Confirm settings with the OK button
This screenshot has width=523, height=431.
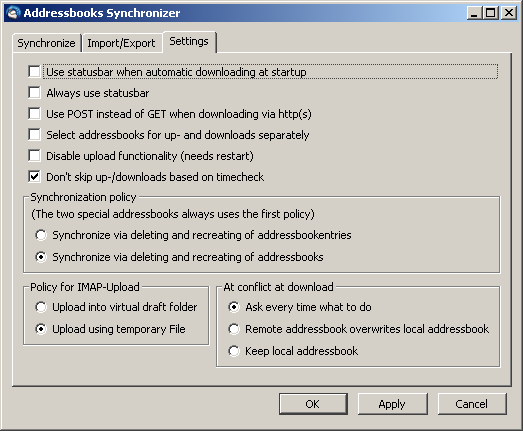click(313, 404)
